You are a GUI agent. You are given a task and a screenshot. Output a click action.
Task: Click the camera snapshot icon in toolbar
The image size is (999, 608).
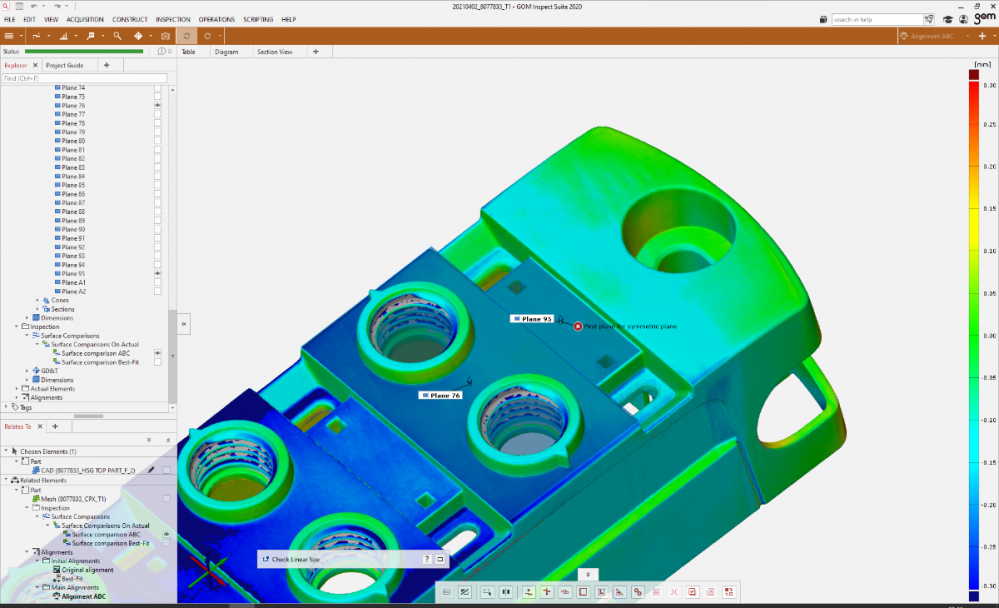click(166, 36)
